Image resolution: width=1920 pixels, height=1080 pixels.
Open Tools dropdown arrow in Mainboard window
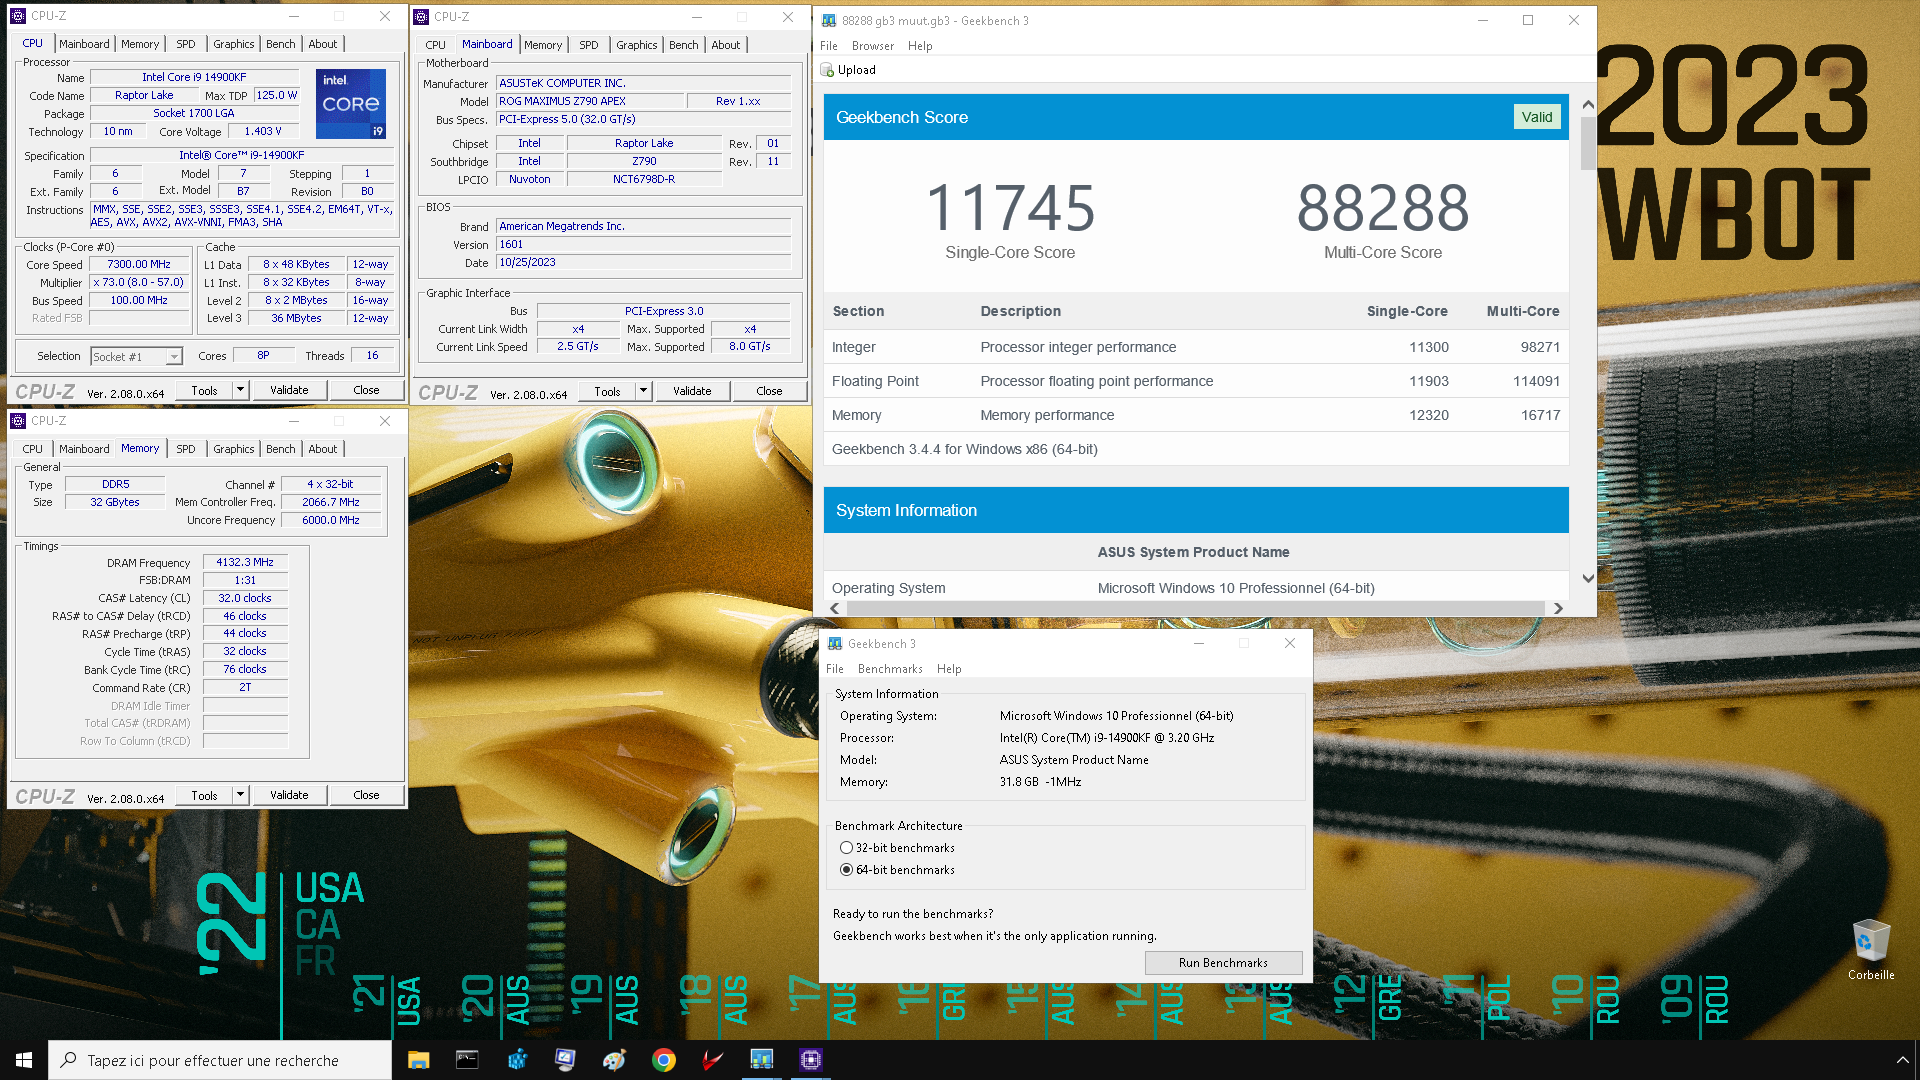click(x=643, y=391)
